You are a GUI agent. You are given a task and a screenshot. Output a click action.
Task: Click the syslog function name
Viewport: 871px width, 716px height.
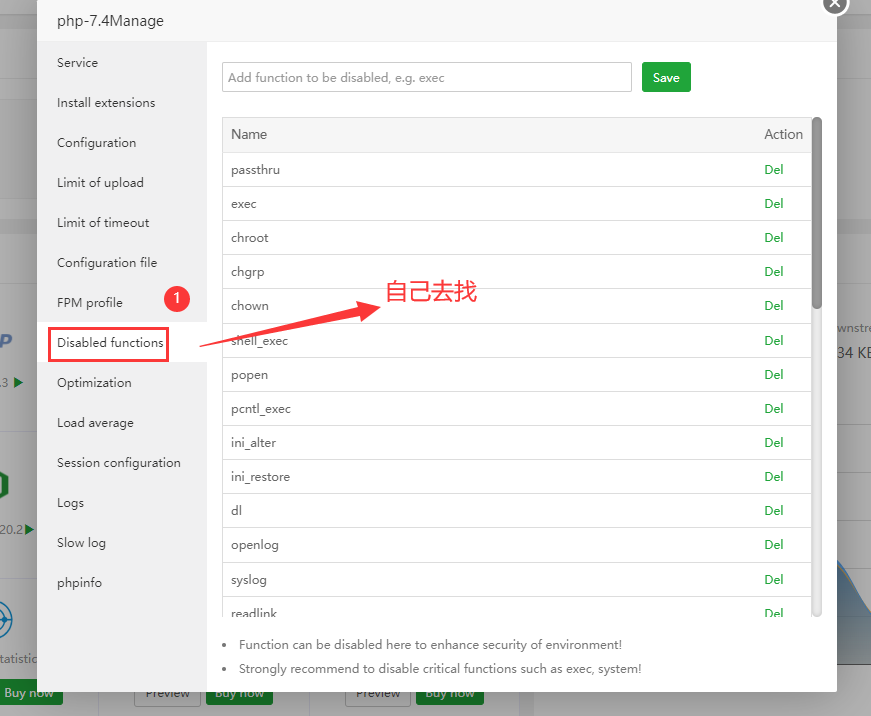point(249,580)
